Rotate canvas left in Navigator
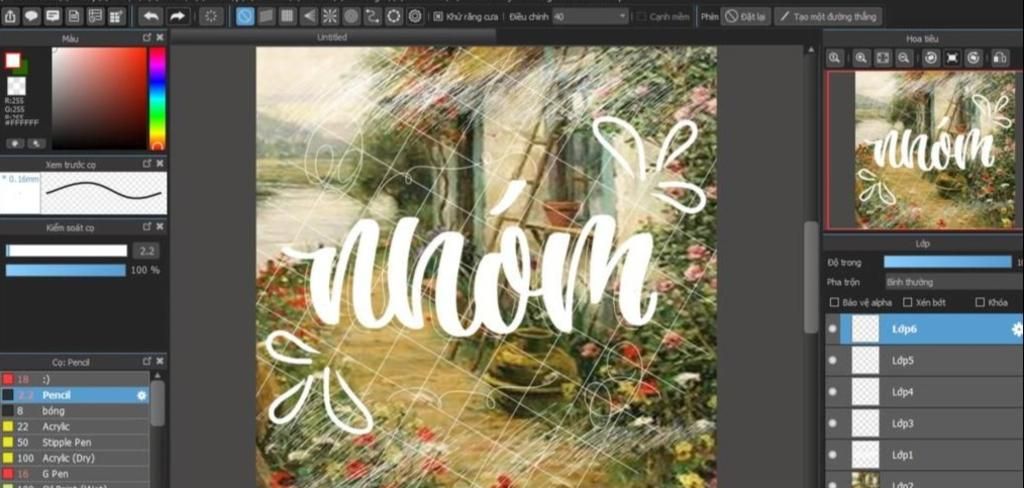 [931, 58]
